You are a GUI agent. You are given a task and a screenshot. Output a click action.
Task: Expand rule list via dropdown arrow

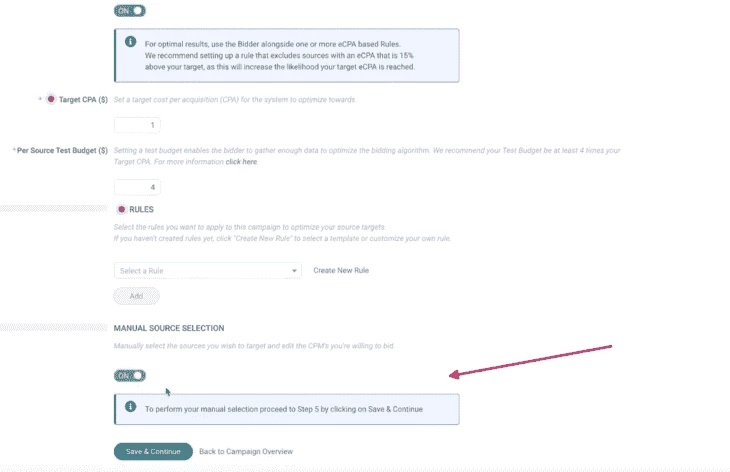(x=294, y=270)
